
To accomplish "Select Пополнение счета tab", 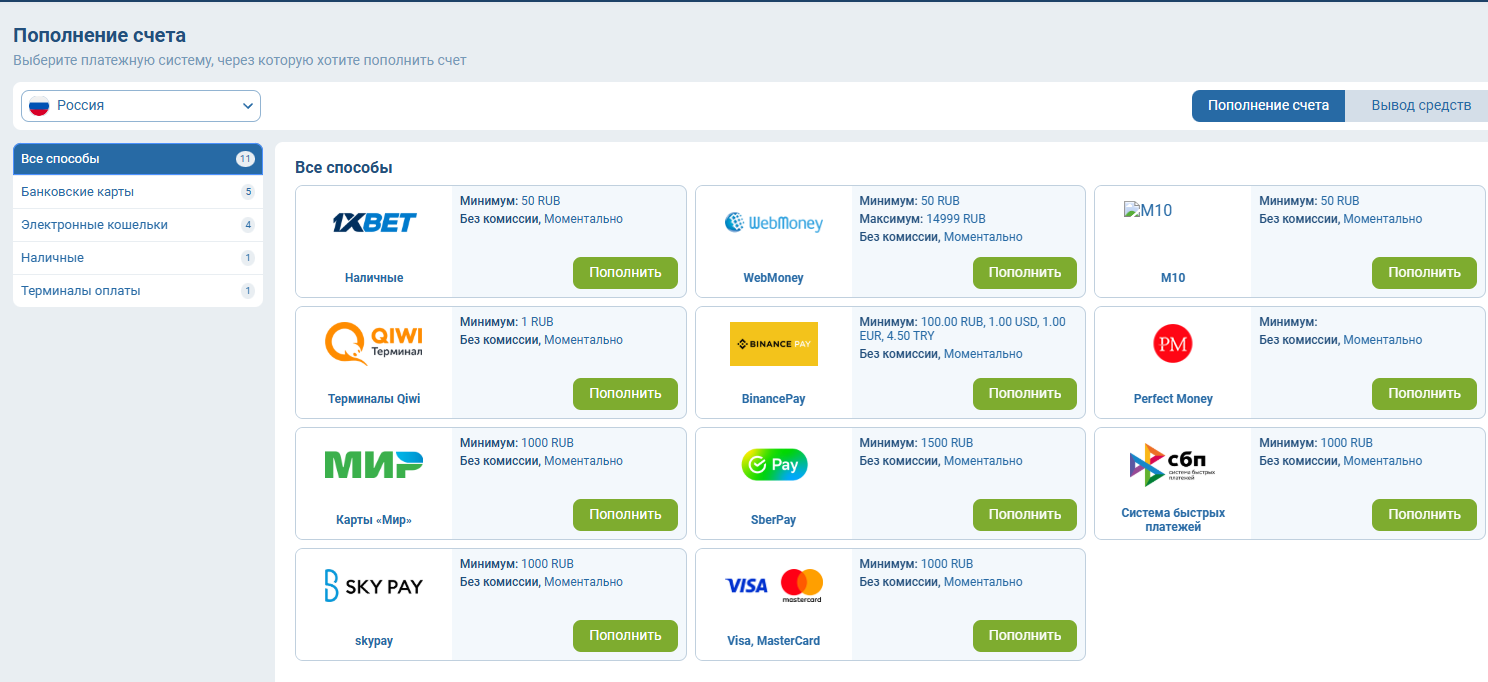I will [x=1268, y=106].
